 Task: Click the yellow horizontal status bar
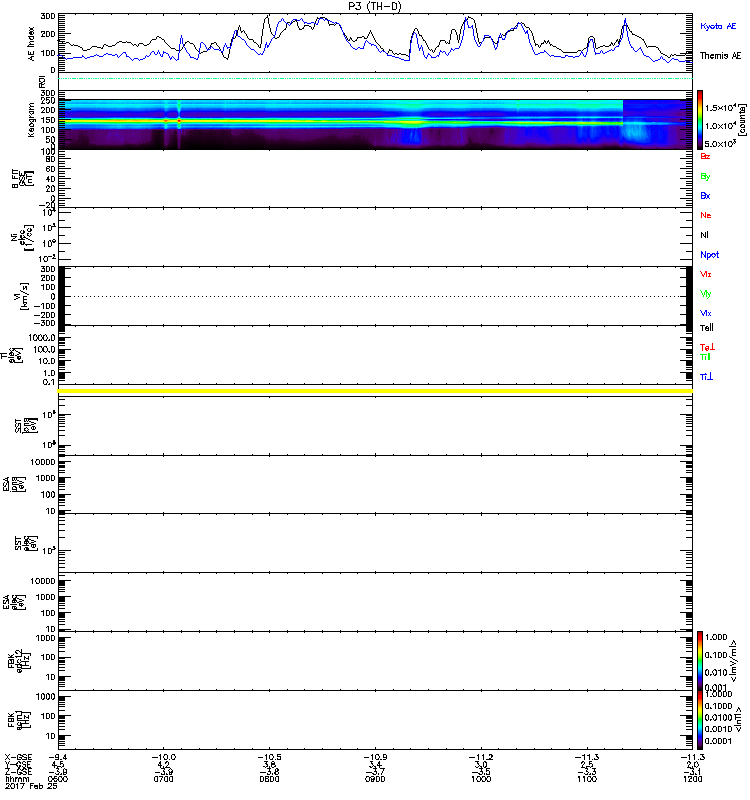tap(375, 391)
